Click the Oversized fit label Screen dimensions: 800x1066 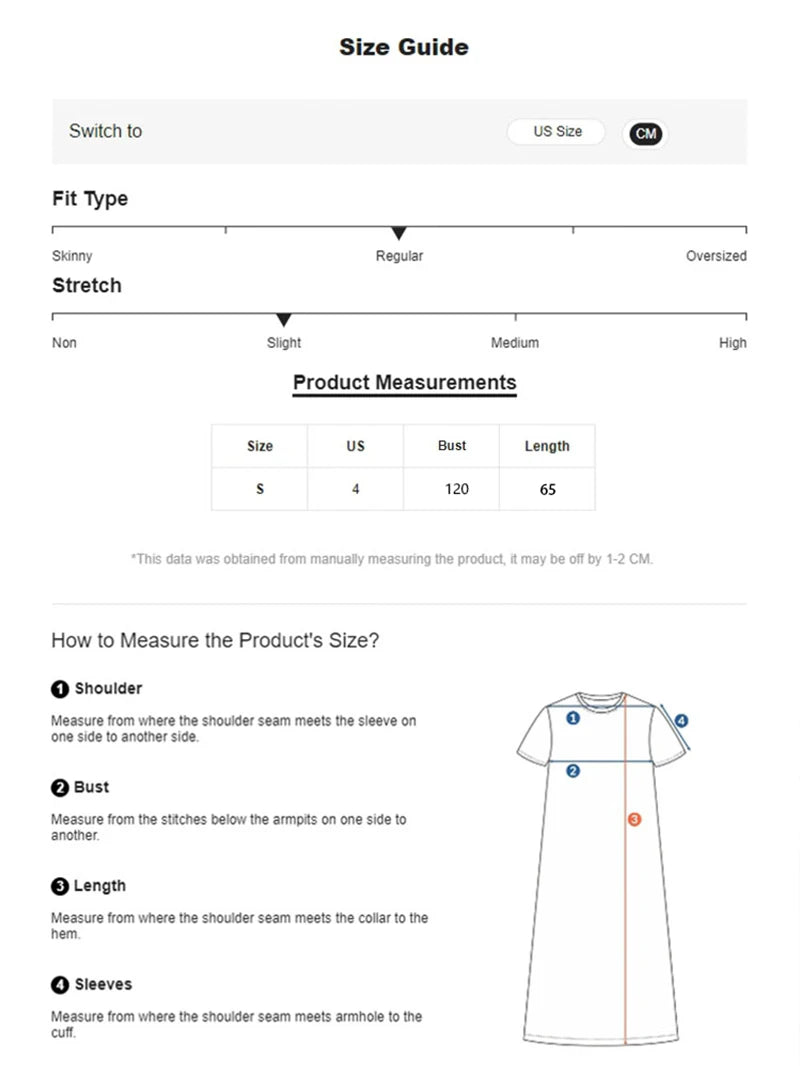[716, 256]
